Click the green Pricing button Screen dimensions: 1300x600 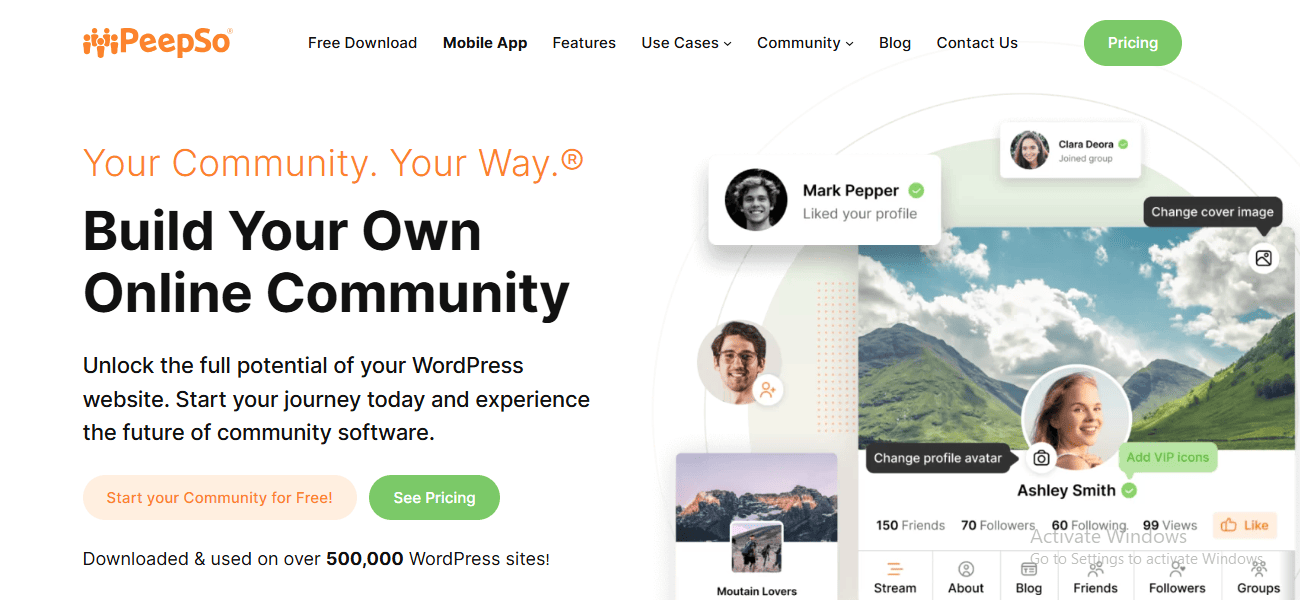1133,43
